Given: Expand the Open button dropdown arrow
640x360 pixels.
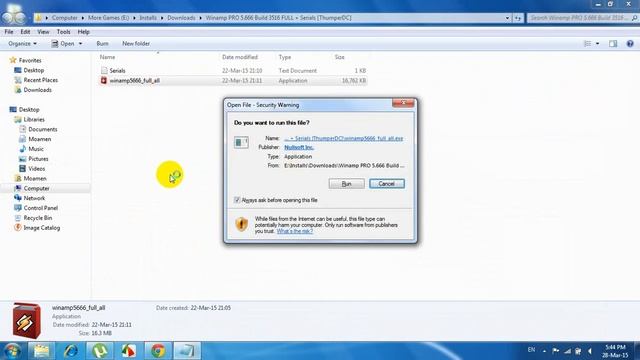Looking at the screenshot, I should (80, 44).
